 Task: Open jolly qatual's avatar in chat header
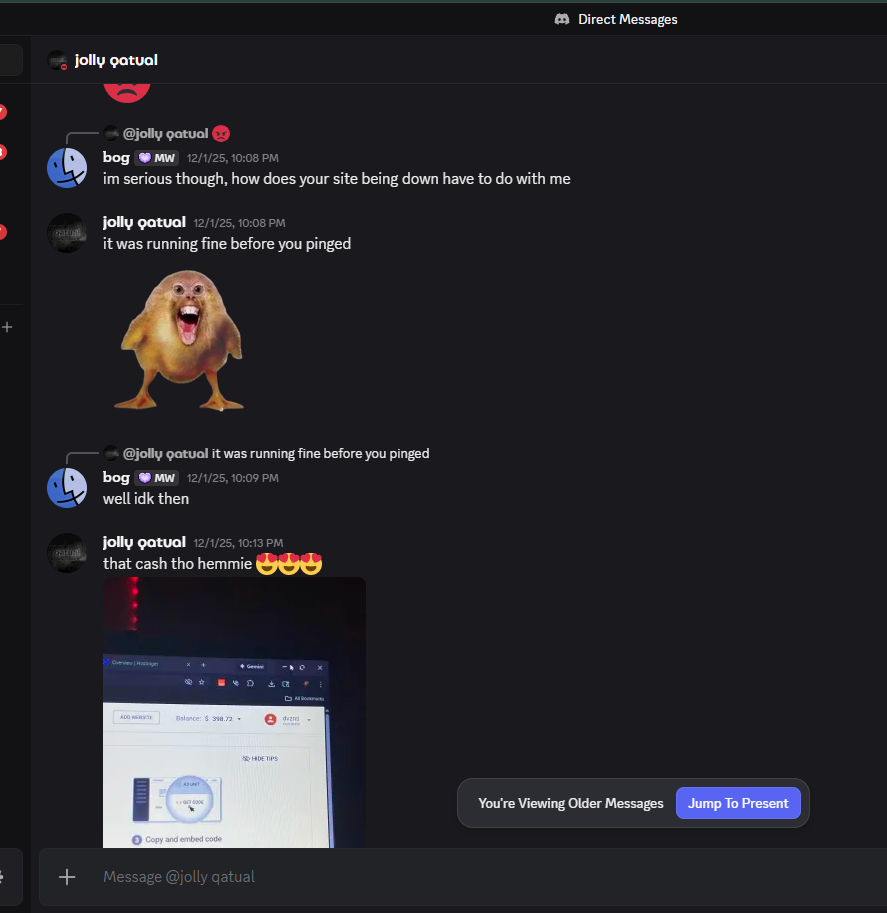click(57, 60)
